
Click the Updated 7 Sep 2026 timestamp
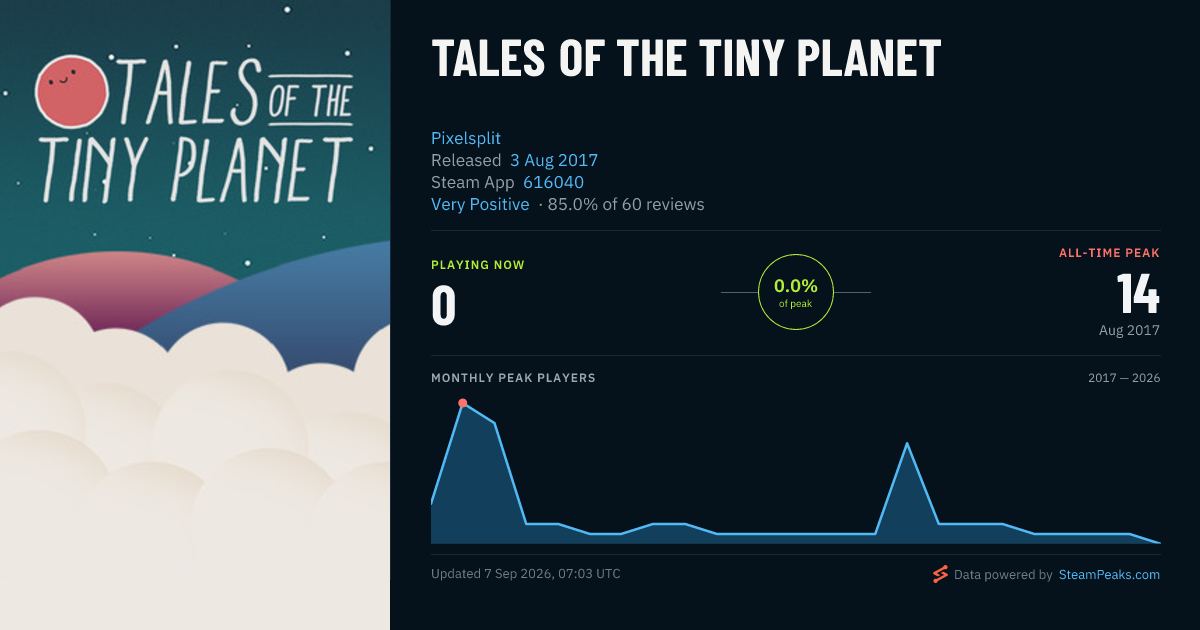click(x=526, y=574)
